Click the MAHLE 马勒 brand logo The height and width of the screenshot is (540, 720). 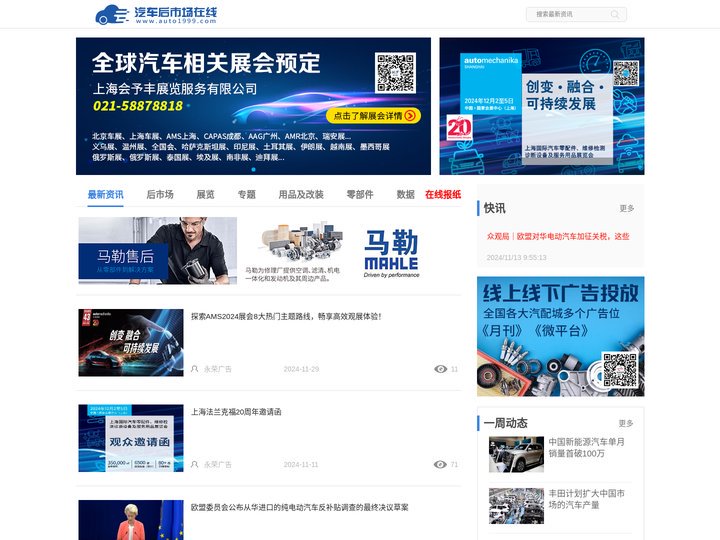[391, 253]
